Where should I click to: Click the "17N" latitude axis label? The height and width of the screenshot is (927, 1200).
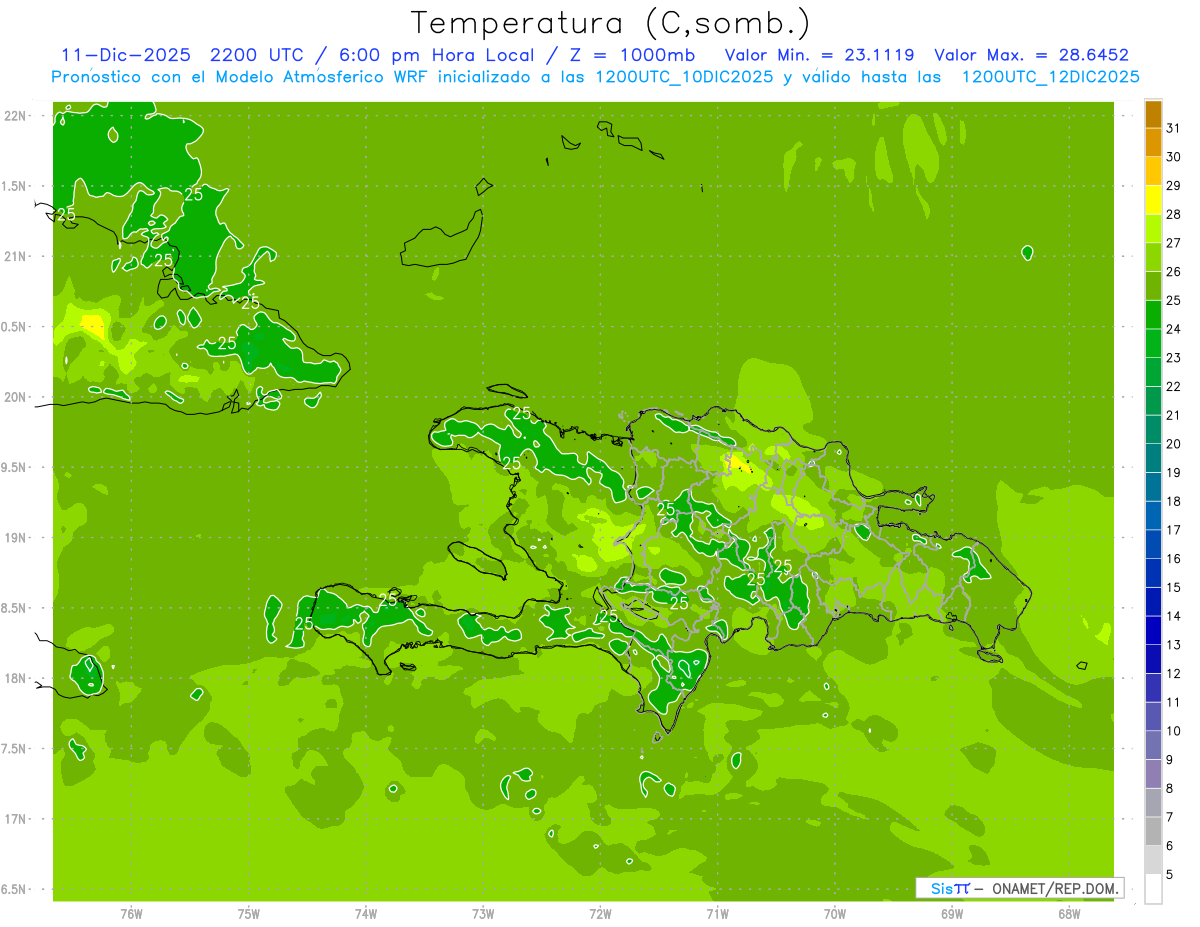click(15, 819)
